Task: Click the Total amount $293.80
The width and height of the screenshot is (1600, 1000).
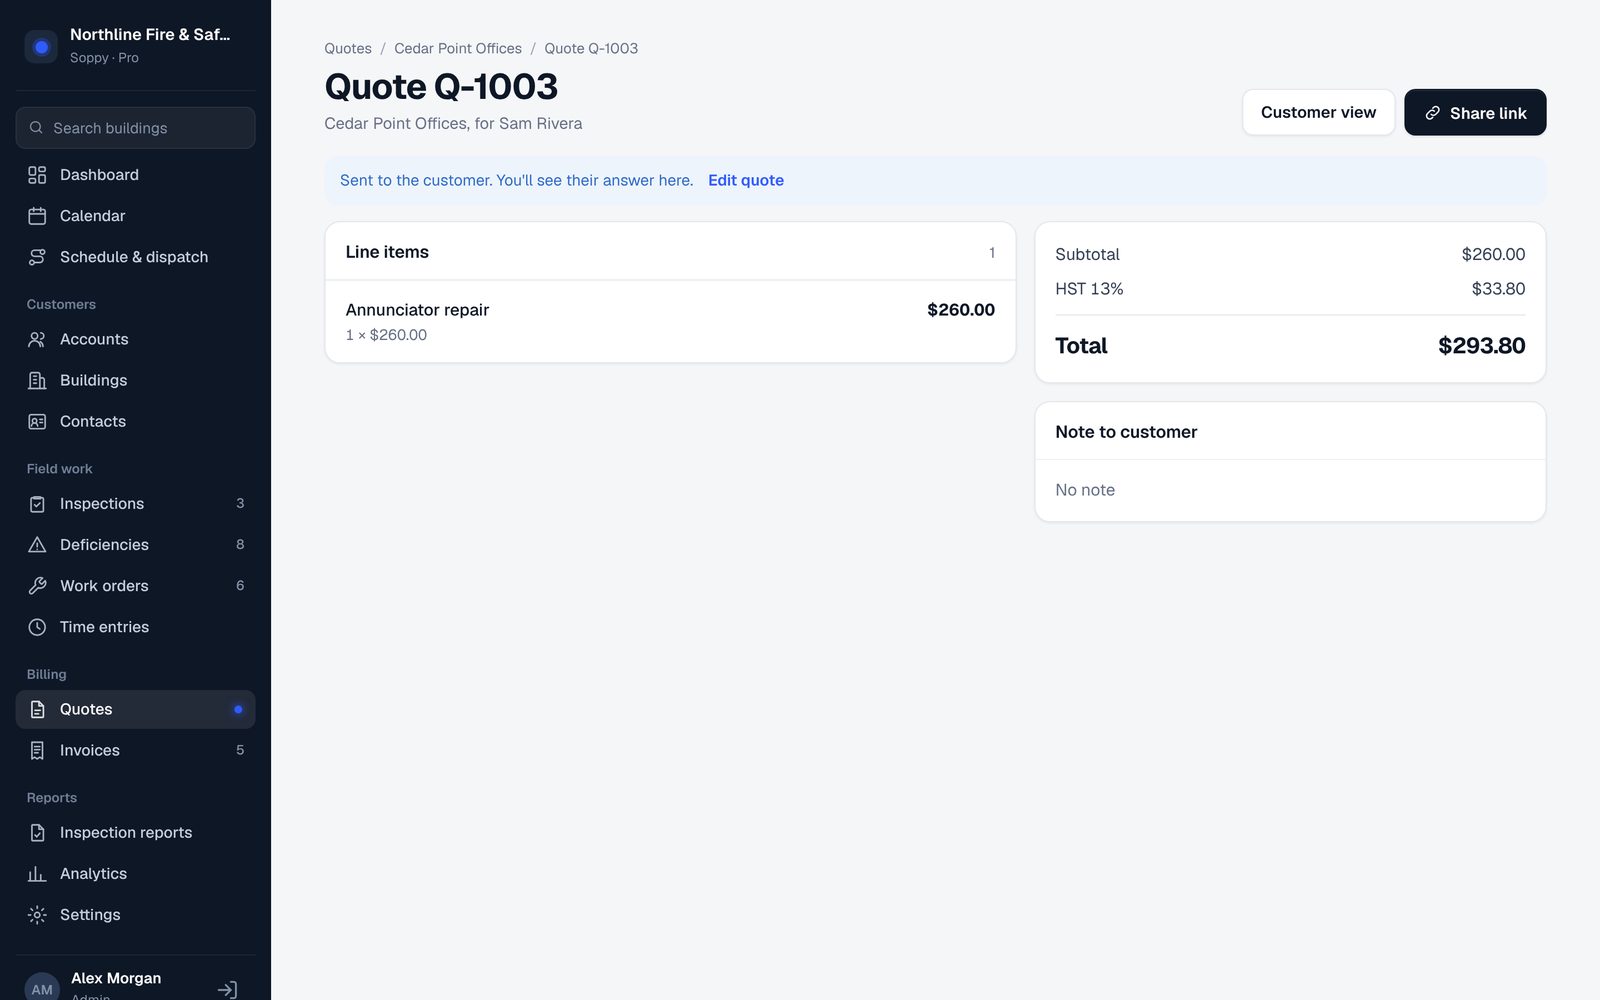Action: (x=1481, y=346)
